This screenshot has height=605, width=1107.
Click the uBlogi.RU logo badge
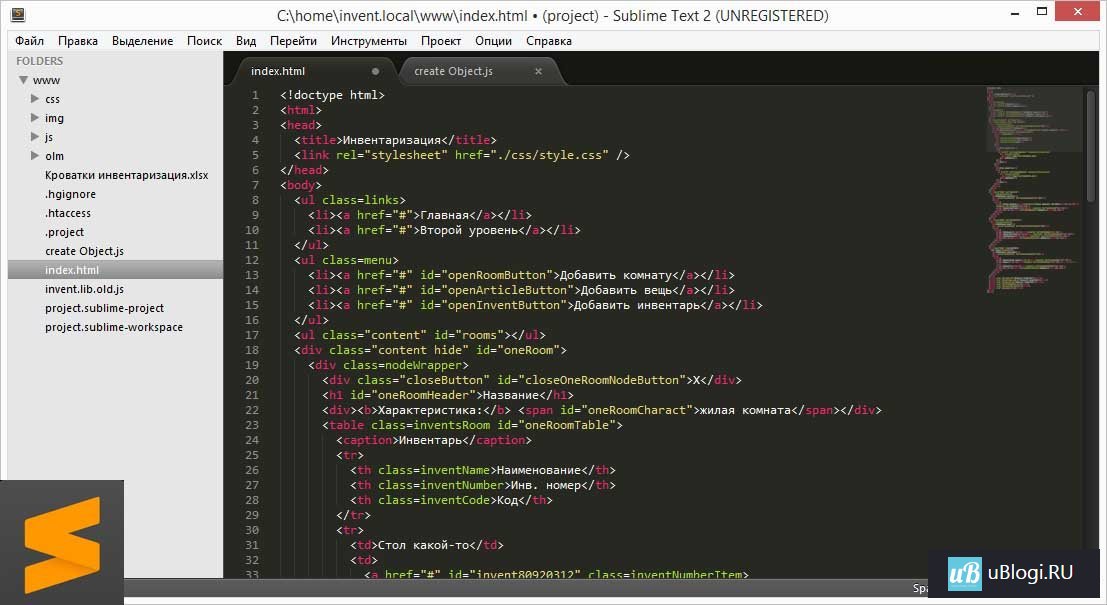pyautogui.click(x=1016, y=573)
